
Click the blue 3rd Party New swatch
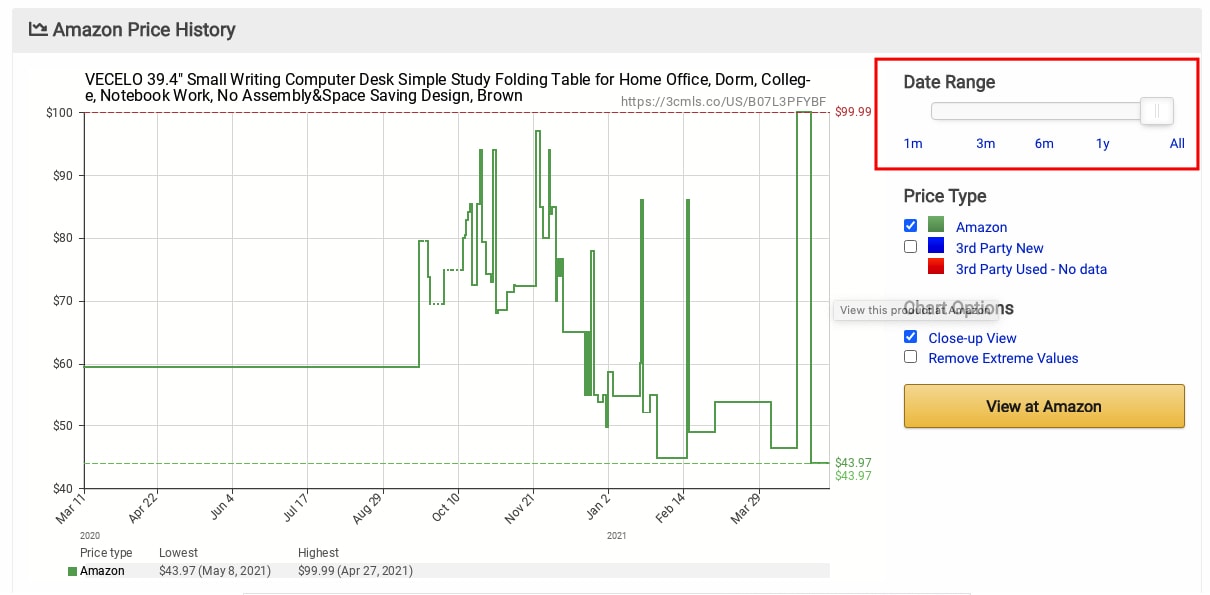click(x=936, y=245)
